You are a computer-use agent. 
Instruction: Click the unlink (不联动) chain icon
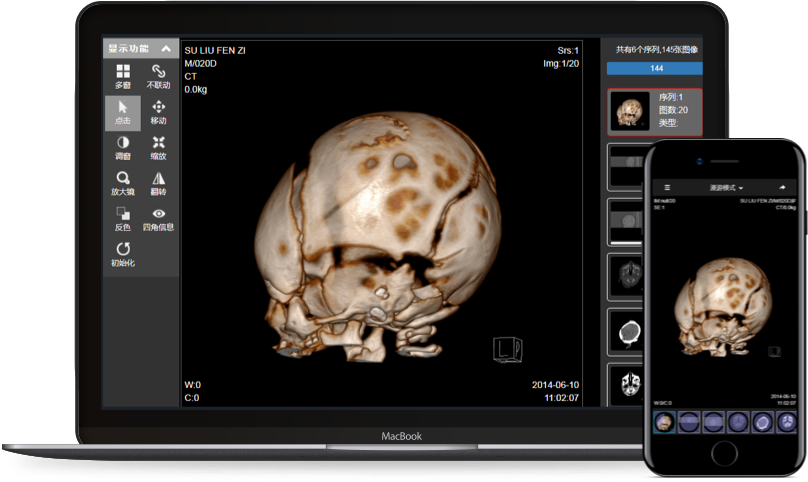(158, 76)
